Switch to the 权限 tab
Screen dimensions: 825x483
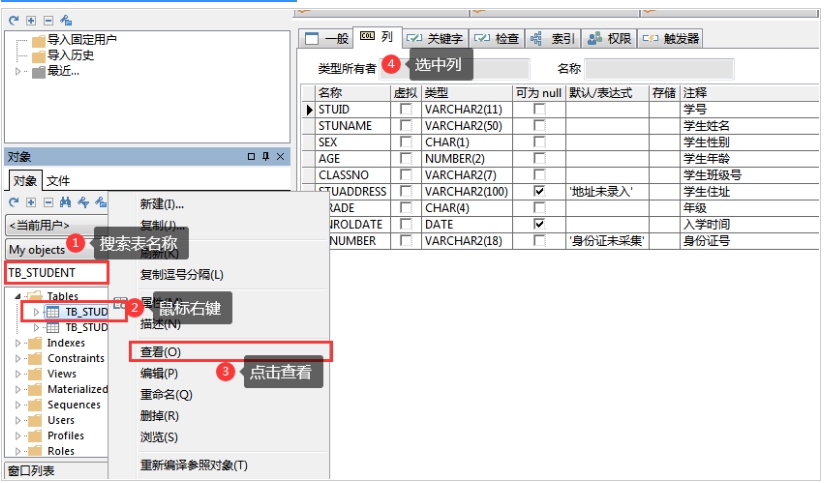pos(609,38)
